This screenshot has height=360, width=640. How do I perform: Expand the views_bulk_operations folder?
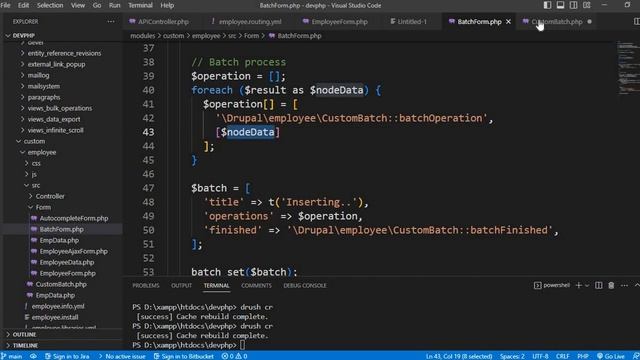click(x=60, y=108)
